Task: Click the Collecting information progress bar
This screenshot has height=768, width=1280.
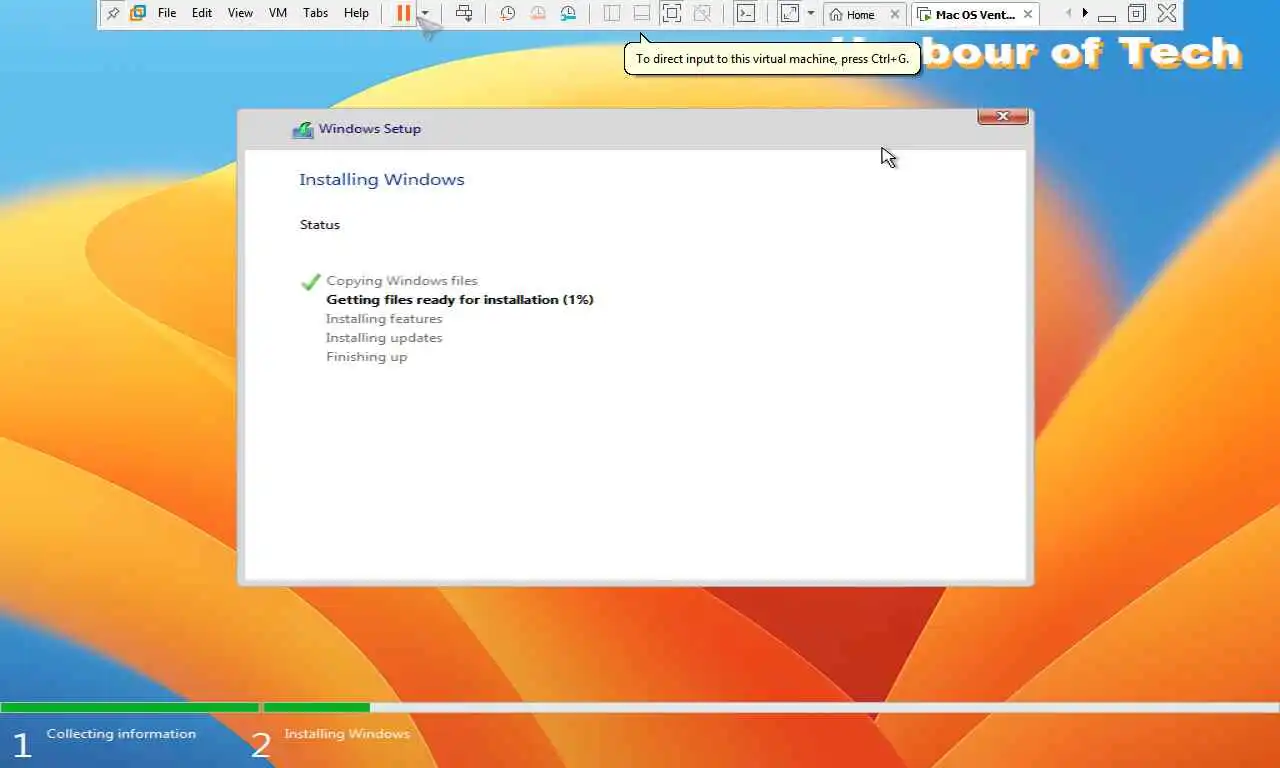Action: 130,708
